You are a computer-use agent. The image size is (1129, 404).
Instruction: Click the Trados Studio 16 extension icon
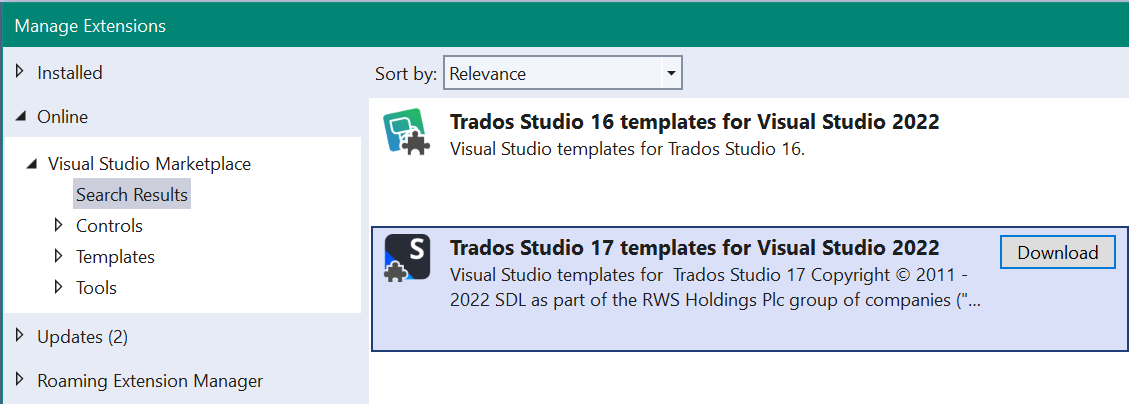tap(406, 133)
